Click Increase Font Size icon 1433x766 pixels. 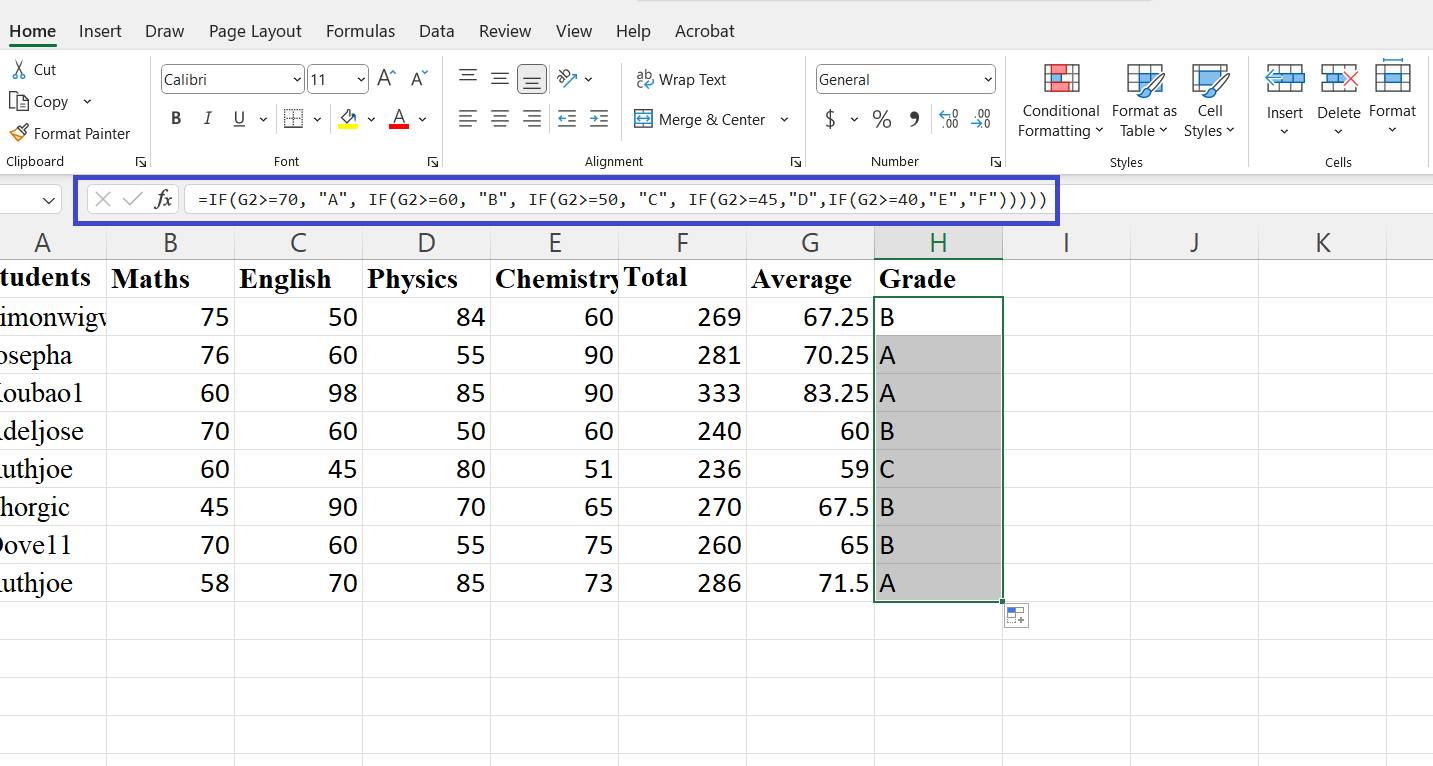pos(386,79)
